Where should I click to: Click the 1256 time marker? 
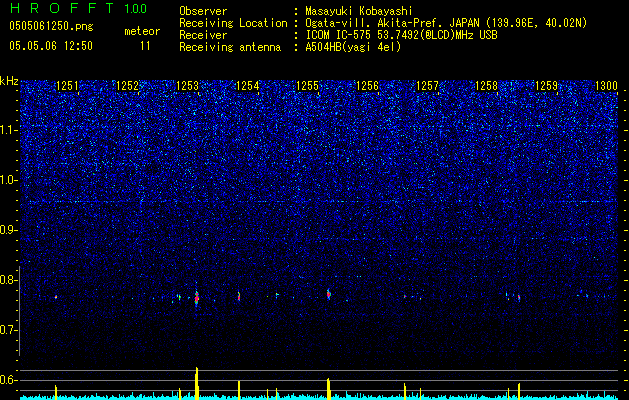coord(367,86)
